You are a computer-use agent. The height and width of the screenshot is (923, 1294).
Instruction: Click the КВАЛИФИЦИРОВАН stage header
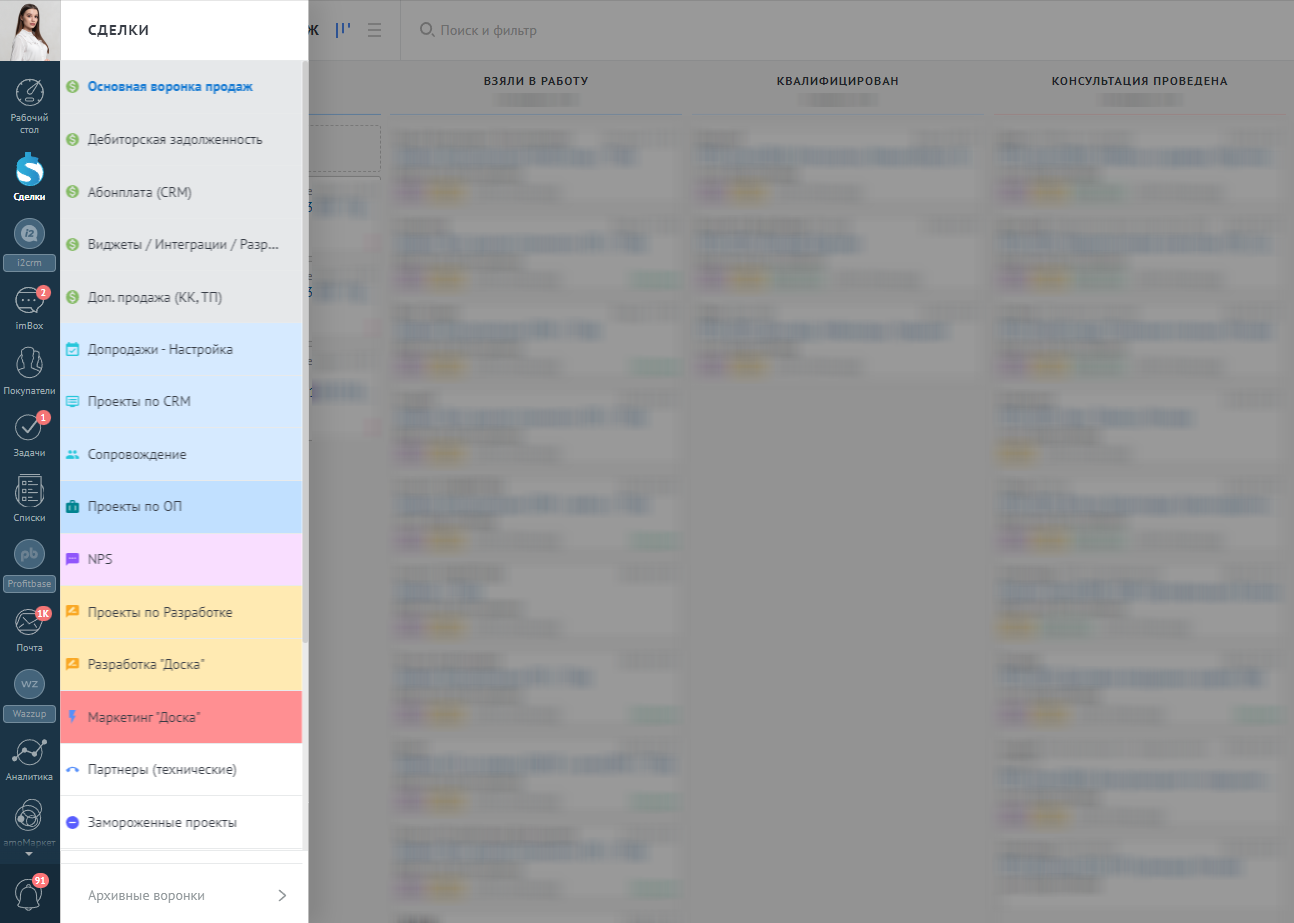pyautogui.click(x=837, y=81)
